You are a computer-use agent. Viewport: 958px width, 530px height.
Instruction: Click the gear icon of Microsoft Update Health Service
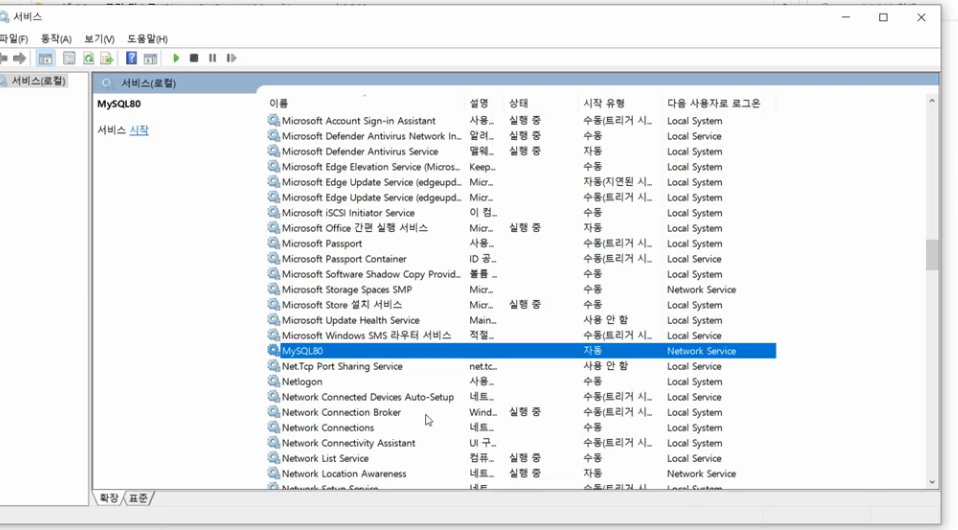pyautogui.click(x=273, y=320)
